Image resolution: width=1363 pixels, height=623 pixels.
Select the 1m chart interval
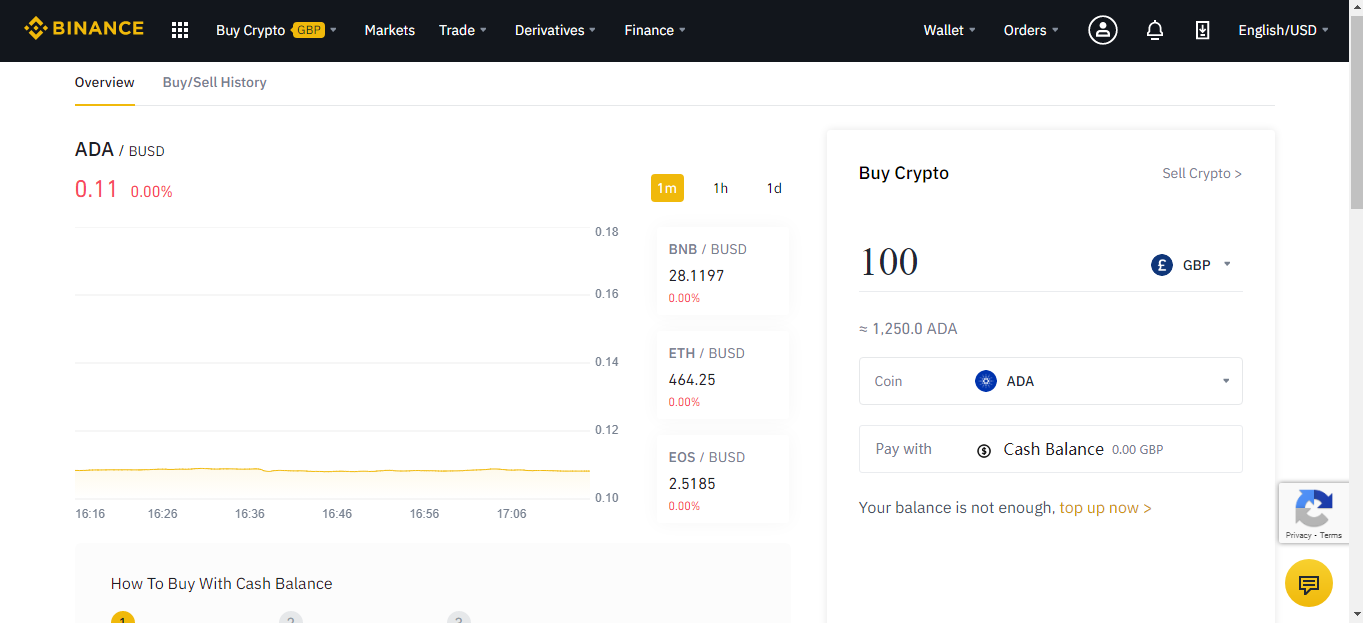click(667, 188)
